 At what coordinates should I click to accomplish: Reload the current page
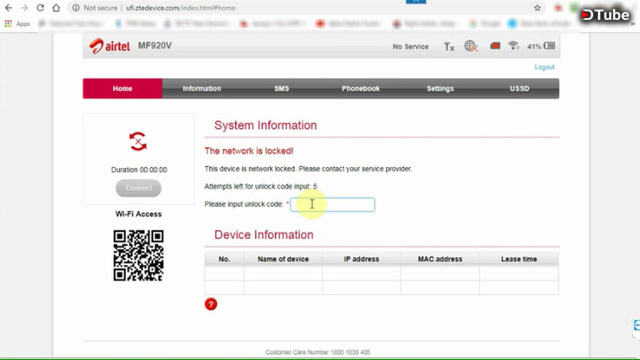[40, 8]
